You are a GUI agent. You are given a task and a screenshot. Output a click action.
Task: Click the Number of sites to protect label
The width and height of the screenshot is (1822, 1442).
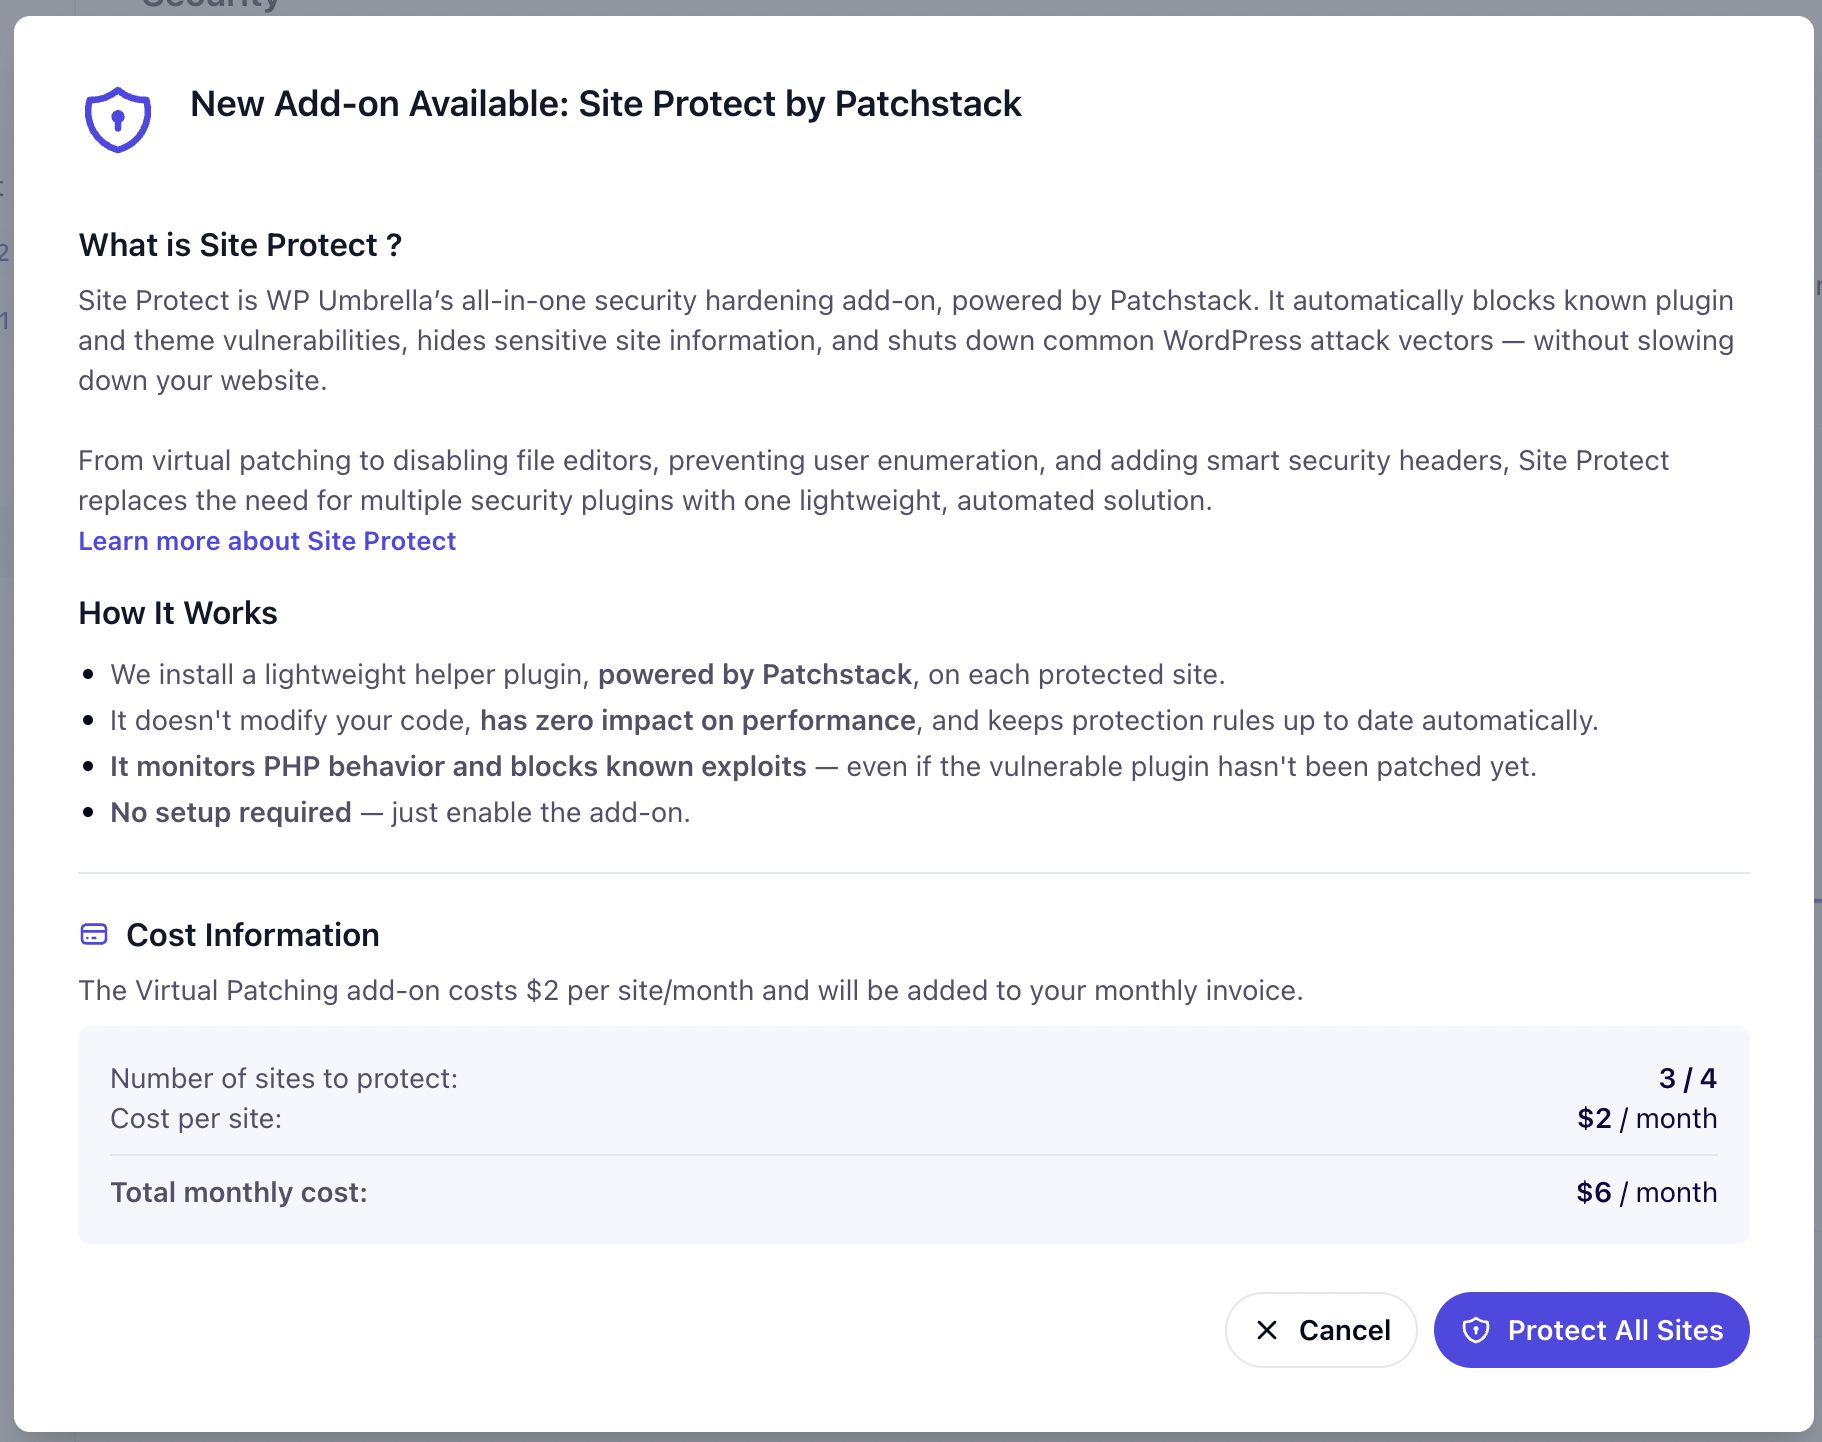point(284,1078)
